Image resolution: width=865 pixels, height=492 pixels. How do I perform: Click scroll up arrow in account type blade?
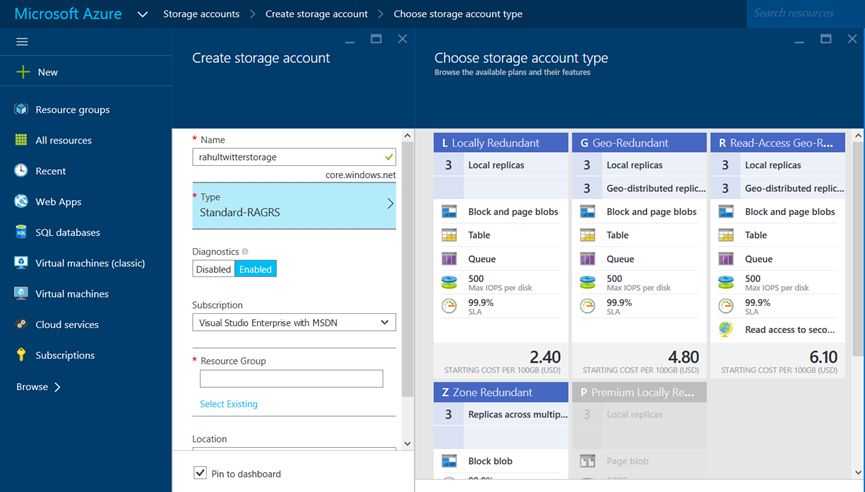858,136
